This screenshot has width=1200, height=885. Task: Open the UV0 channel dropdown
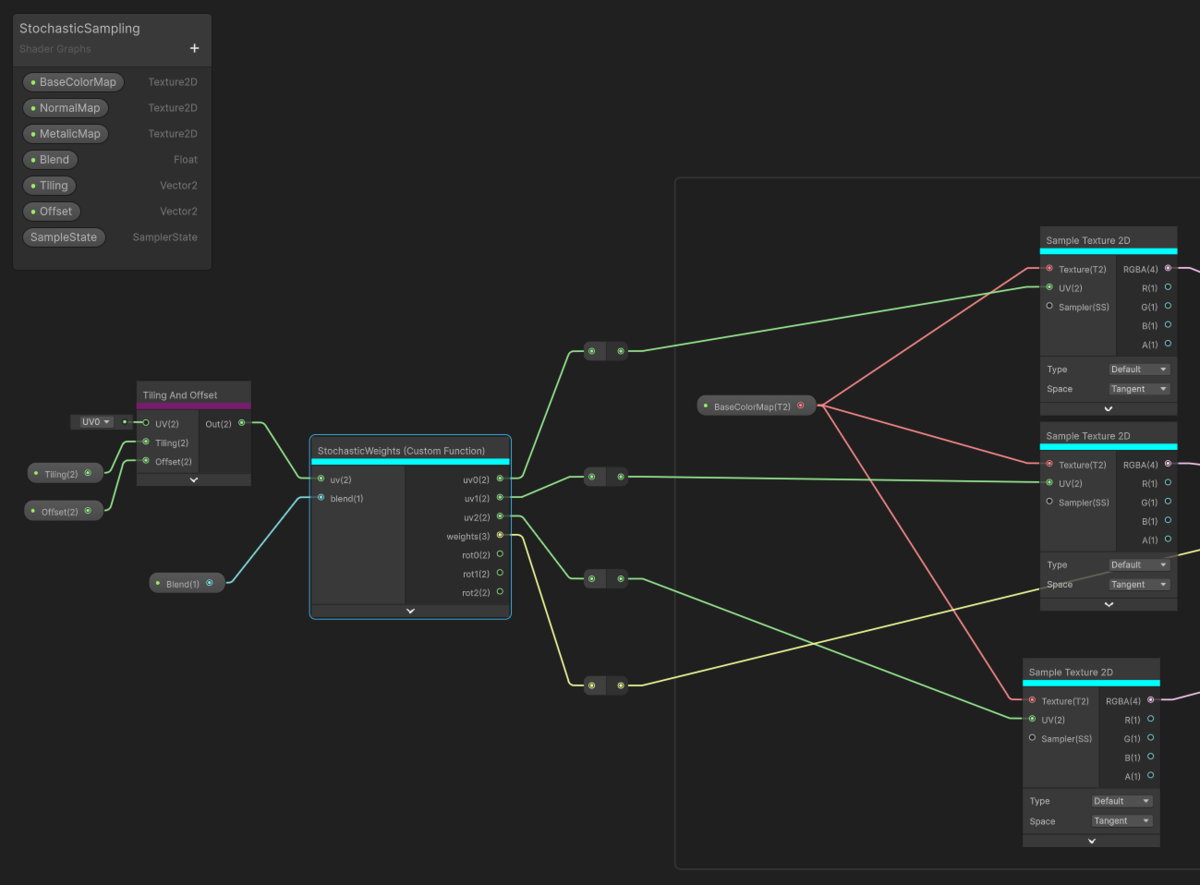(x=96, y=422)
